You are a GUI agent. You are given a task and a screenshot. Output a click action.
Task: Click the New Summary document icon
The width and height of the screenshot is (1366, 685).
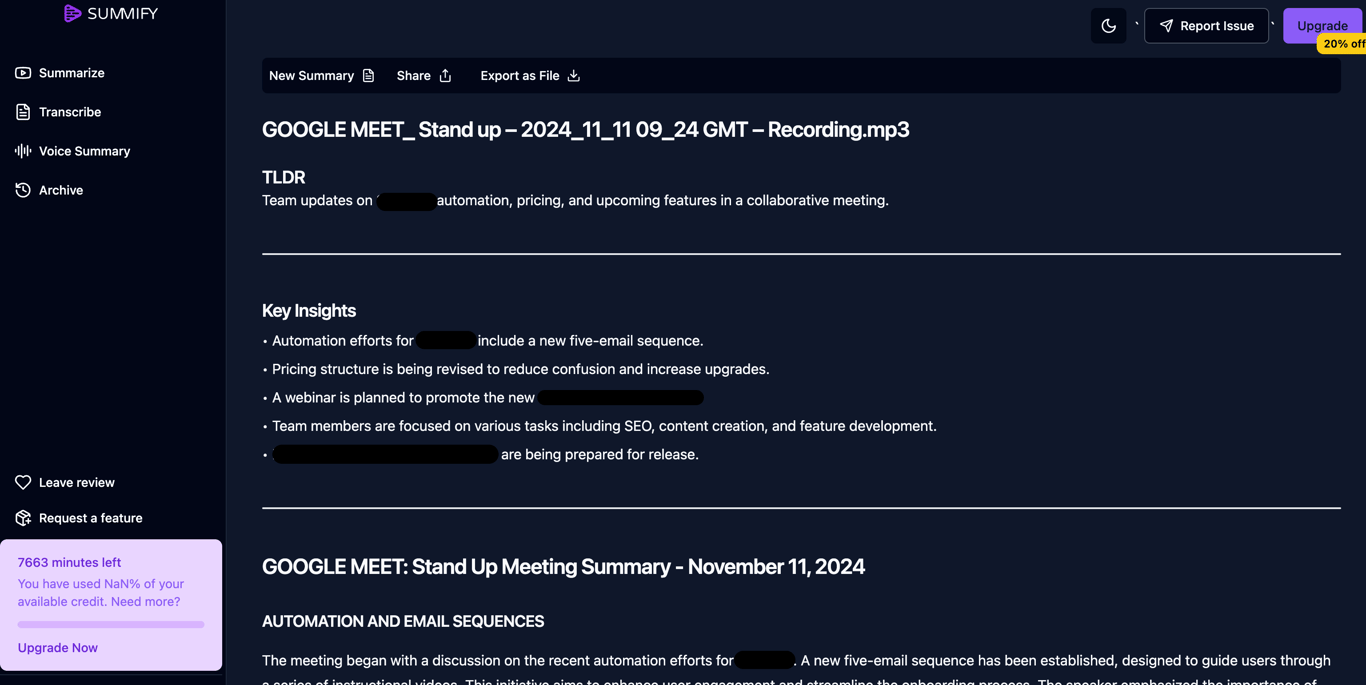pyautogui.click(x=368, y=76)
